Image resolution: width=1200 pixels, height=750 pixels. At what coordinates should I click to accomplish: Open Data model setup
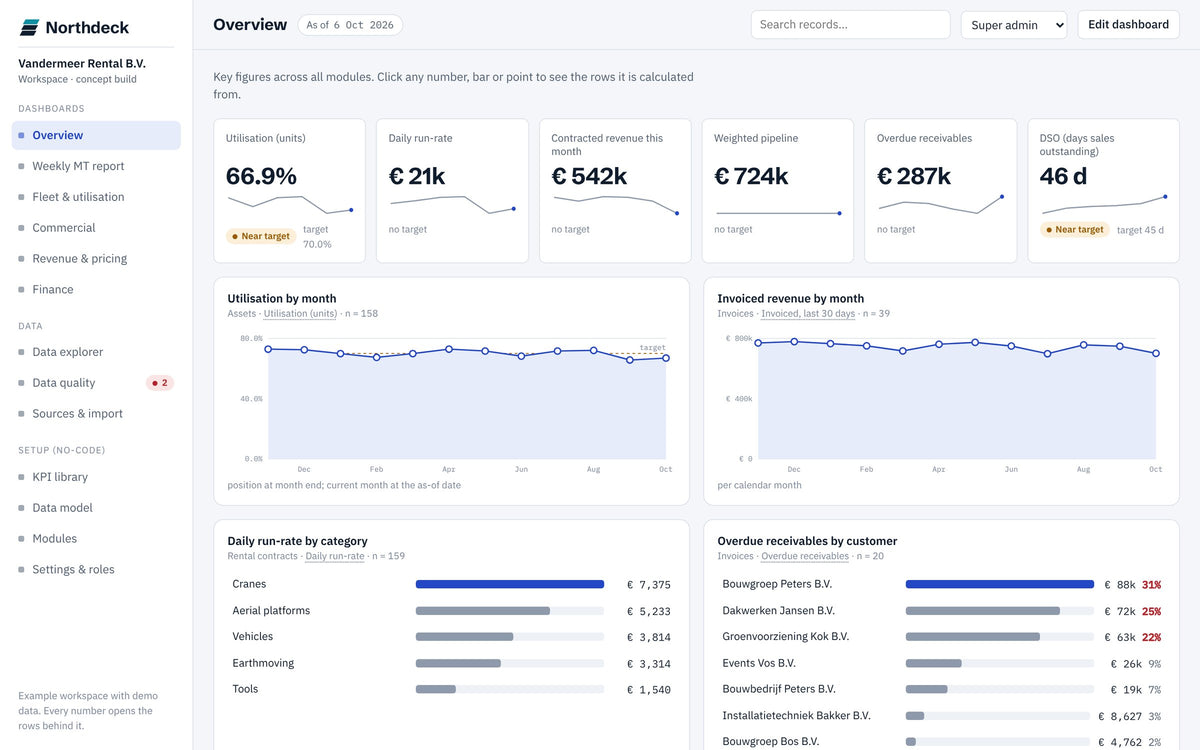[x=96, y=508]
